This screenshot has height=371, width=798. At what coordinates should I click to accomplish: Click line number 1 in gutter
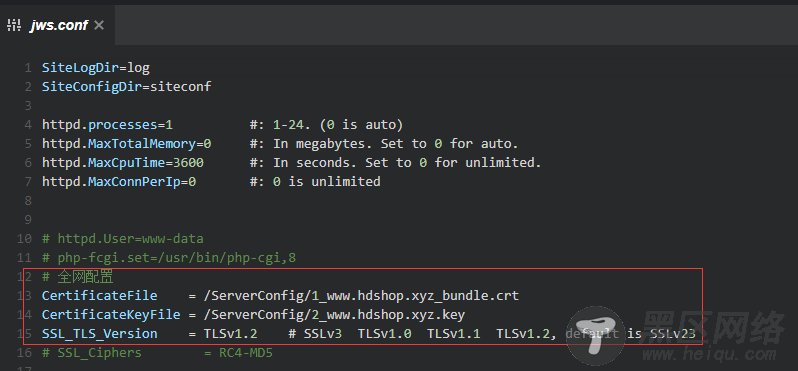pos(27,68)
